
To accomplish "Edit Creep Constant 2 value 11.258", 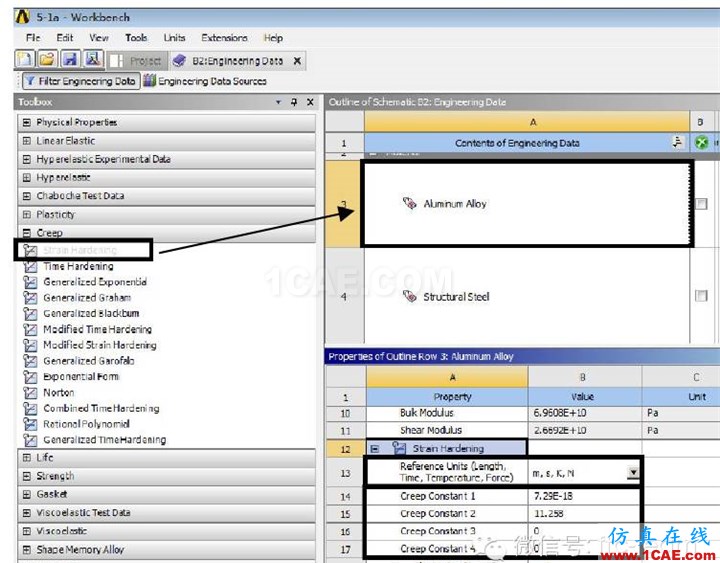I will [x=584, y=513].
